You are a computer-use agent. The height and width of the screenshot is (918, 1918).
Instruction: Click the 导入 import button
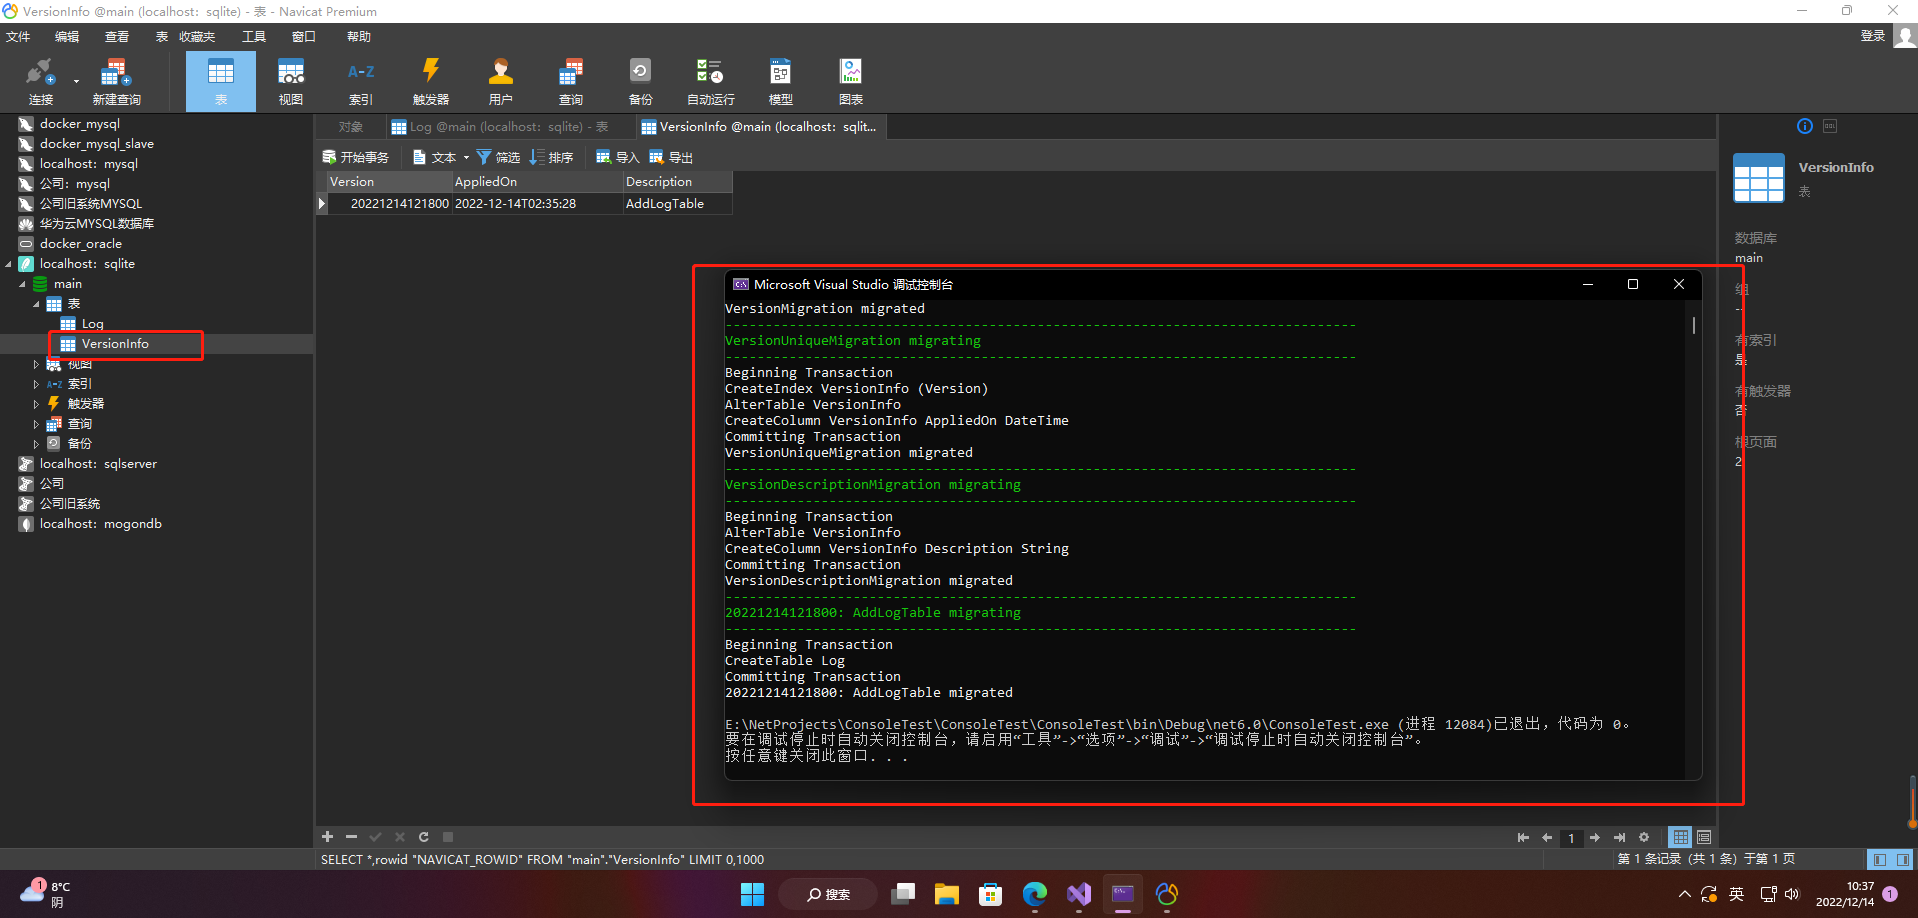(x=617, y=157)
